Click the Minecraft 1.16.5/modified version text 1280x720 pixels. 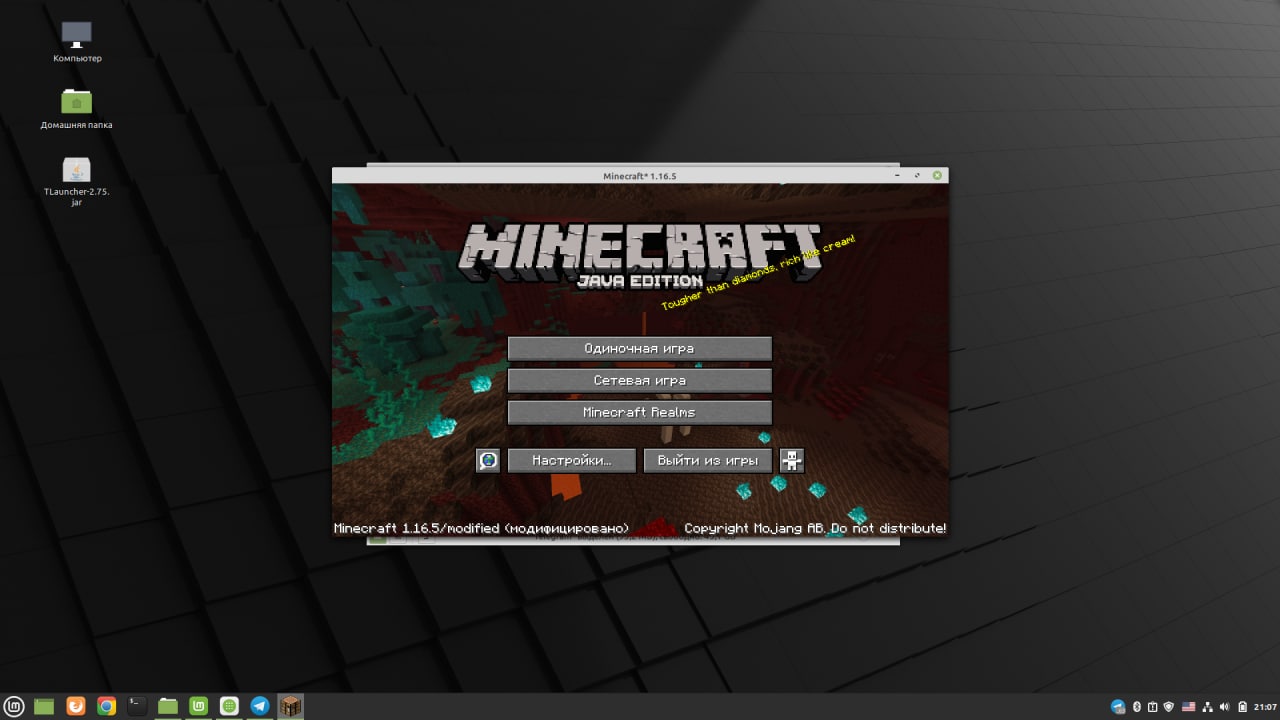[482, 528]
